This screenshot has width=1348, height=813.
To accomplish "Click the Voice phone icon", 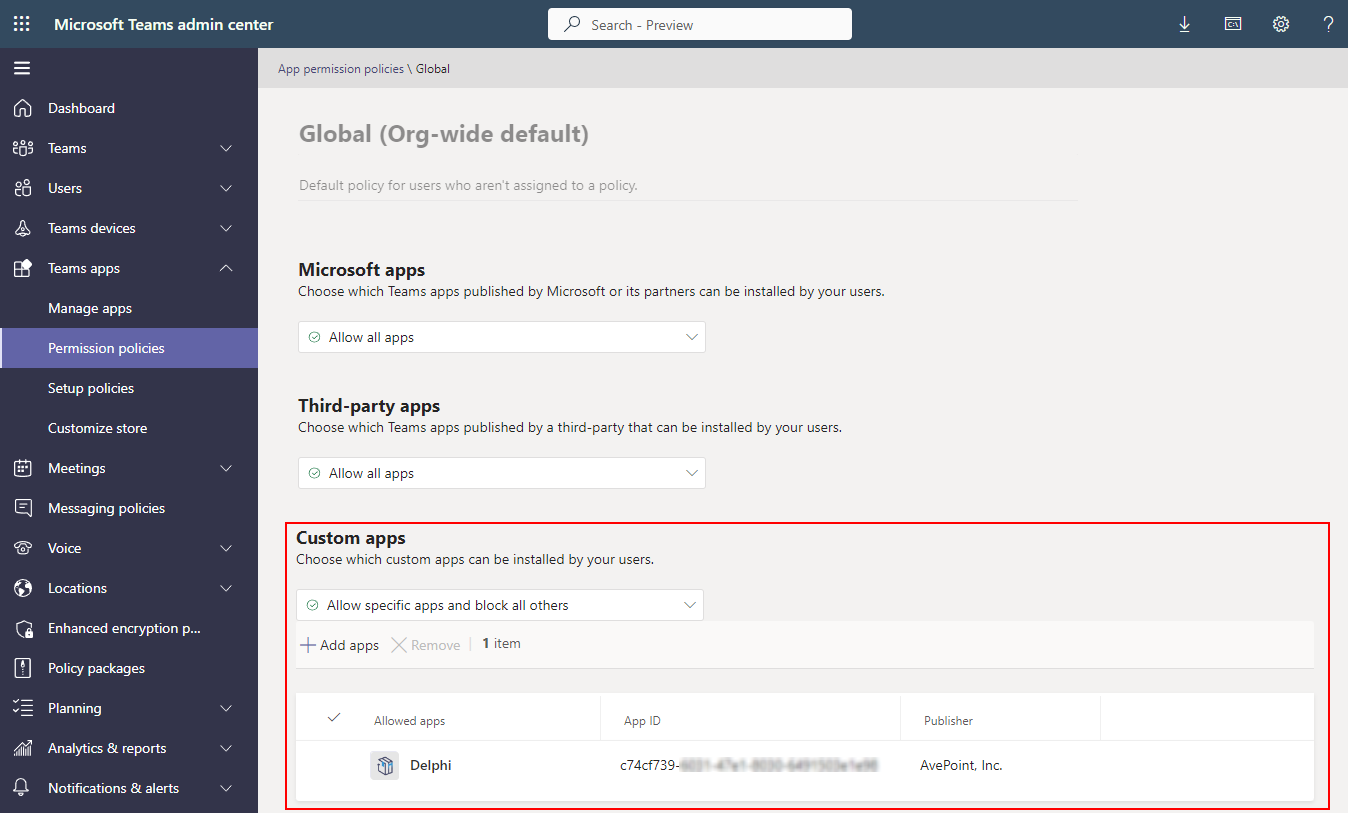I will pyautogui.click(x=23, y=548).
